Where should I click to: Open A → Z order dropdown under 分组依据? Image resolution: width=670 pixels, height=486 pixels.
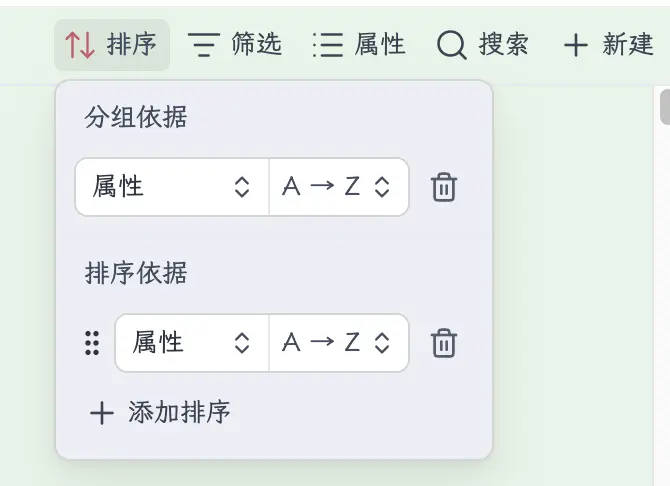(x=338, y=187)
